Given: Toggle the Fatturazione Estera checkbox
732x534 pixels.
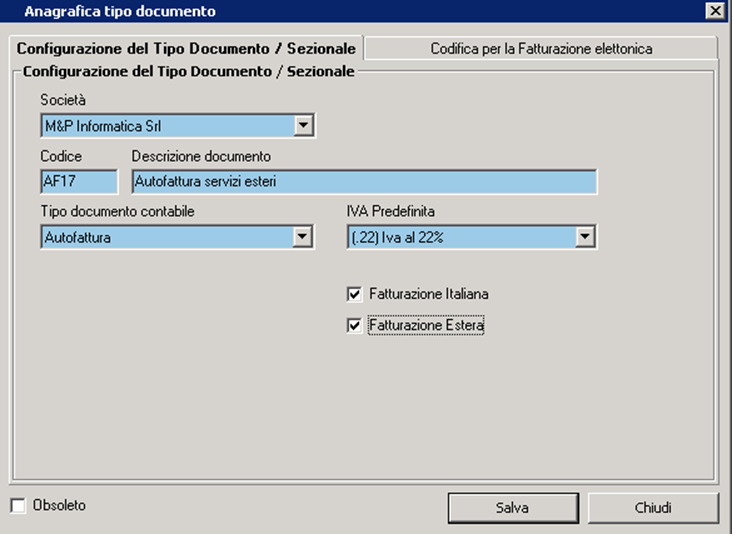Looking at the screenshot, I should [354, 325].
